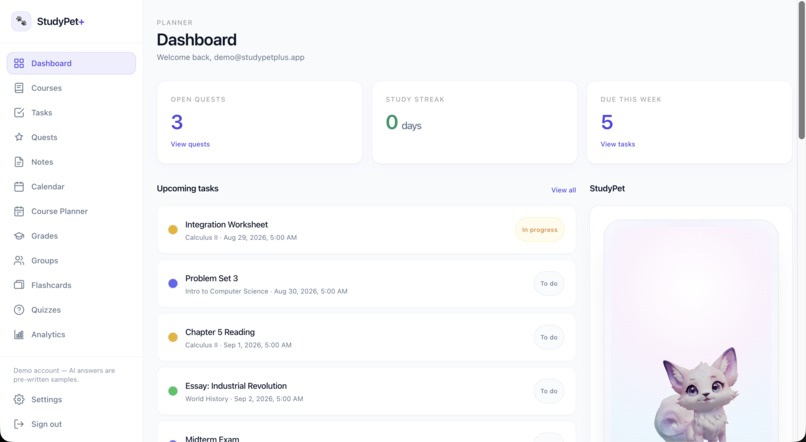
Task: Click the Course Planner calendar-grid icon
Action: [19, 211]
